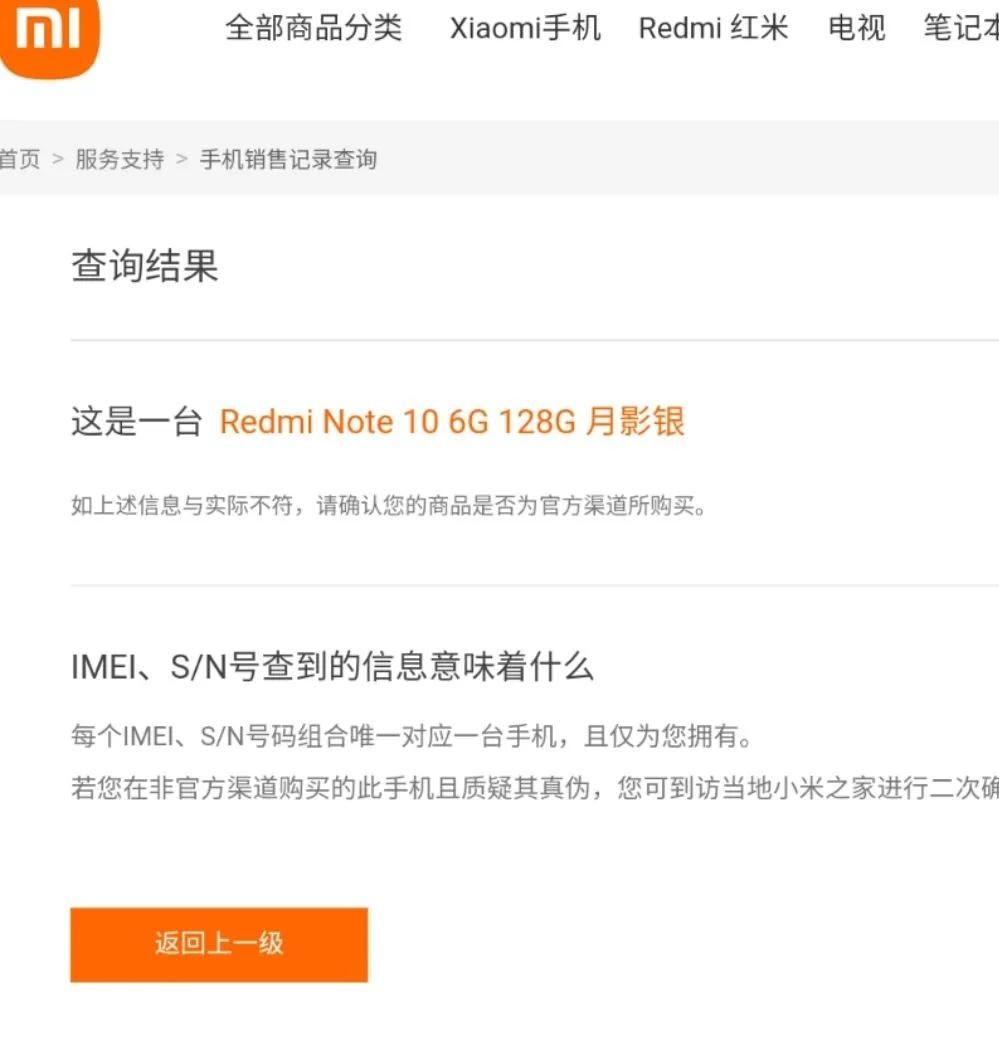Click the 手机销售记录查询 breadcrumb
The height and width of the screenshot is (1038, 999).
(289, 160)
